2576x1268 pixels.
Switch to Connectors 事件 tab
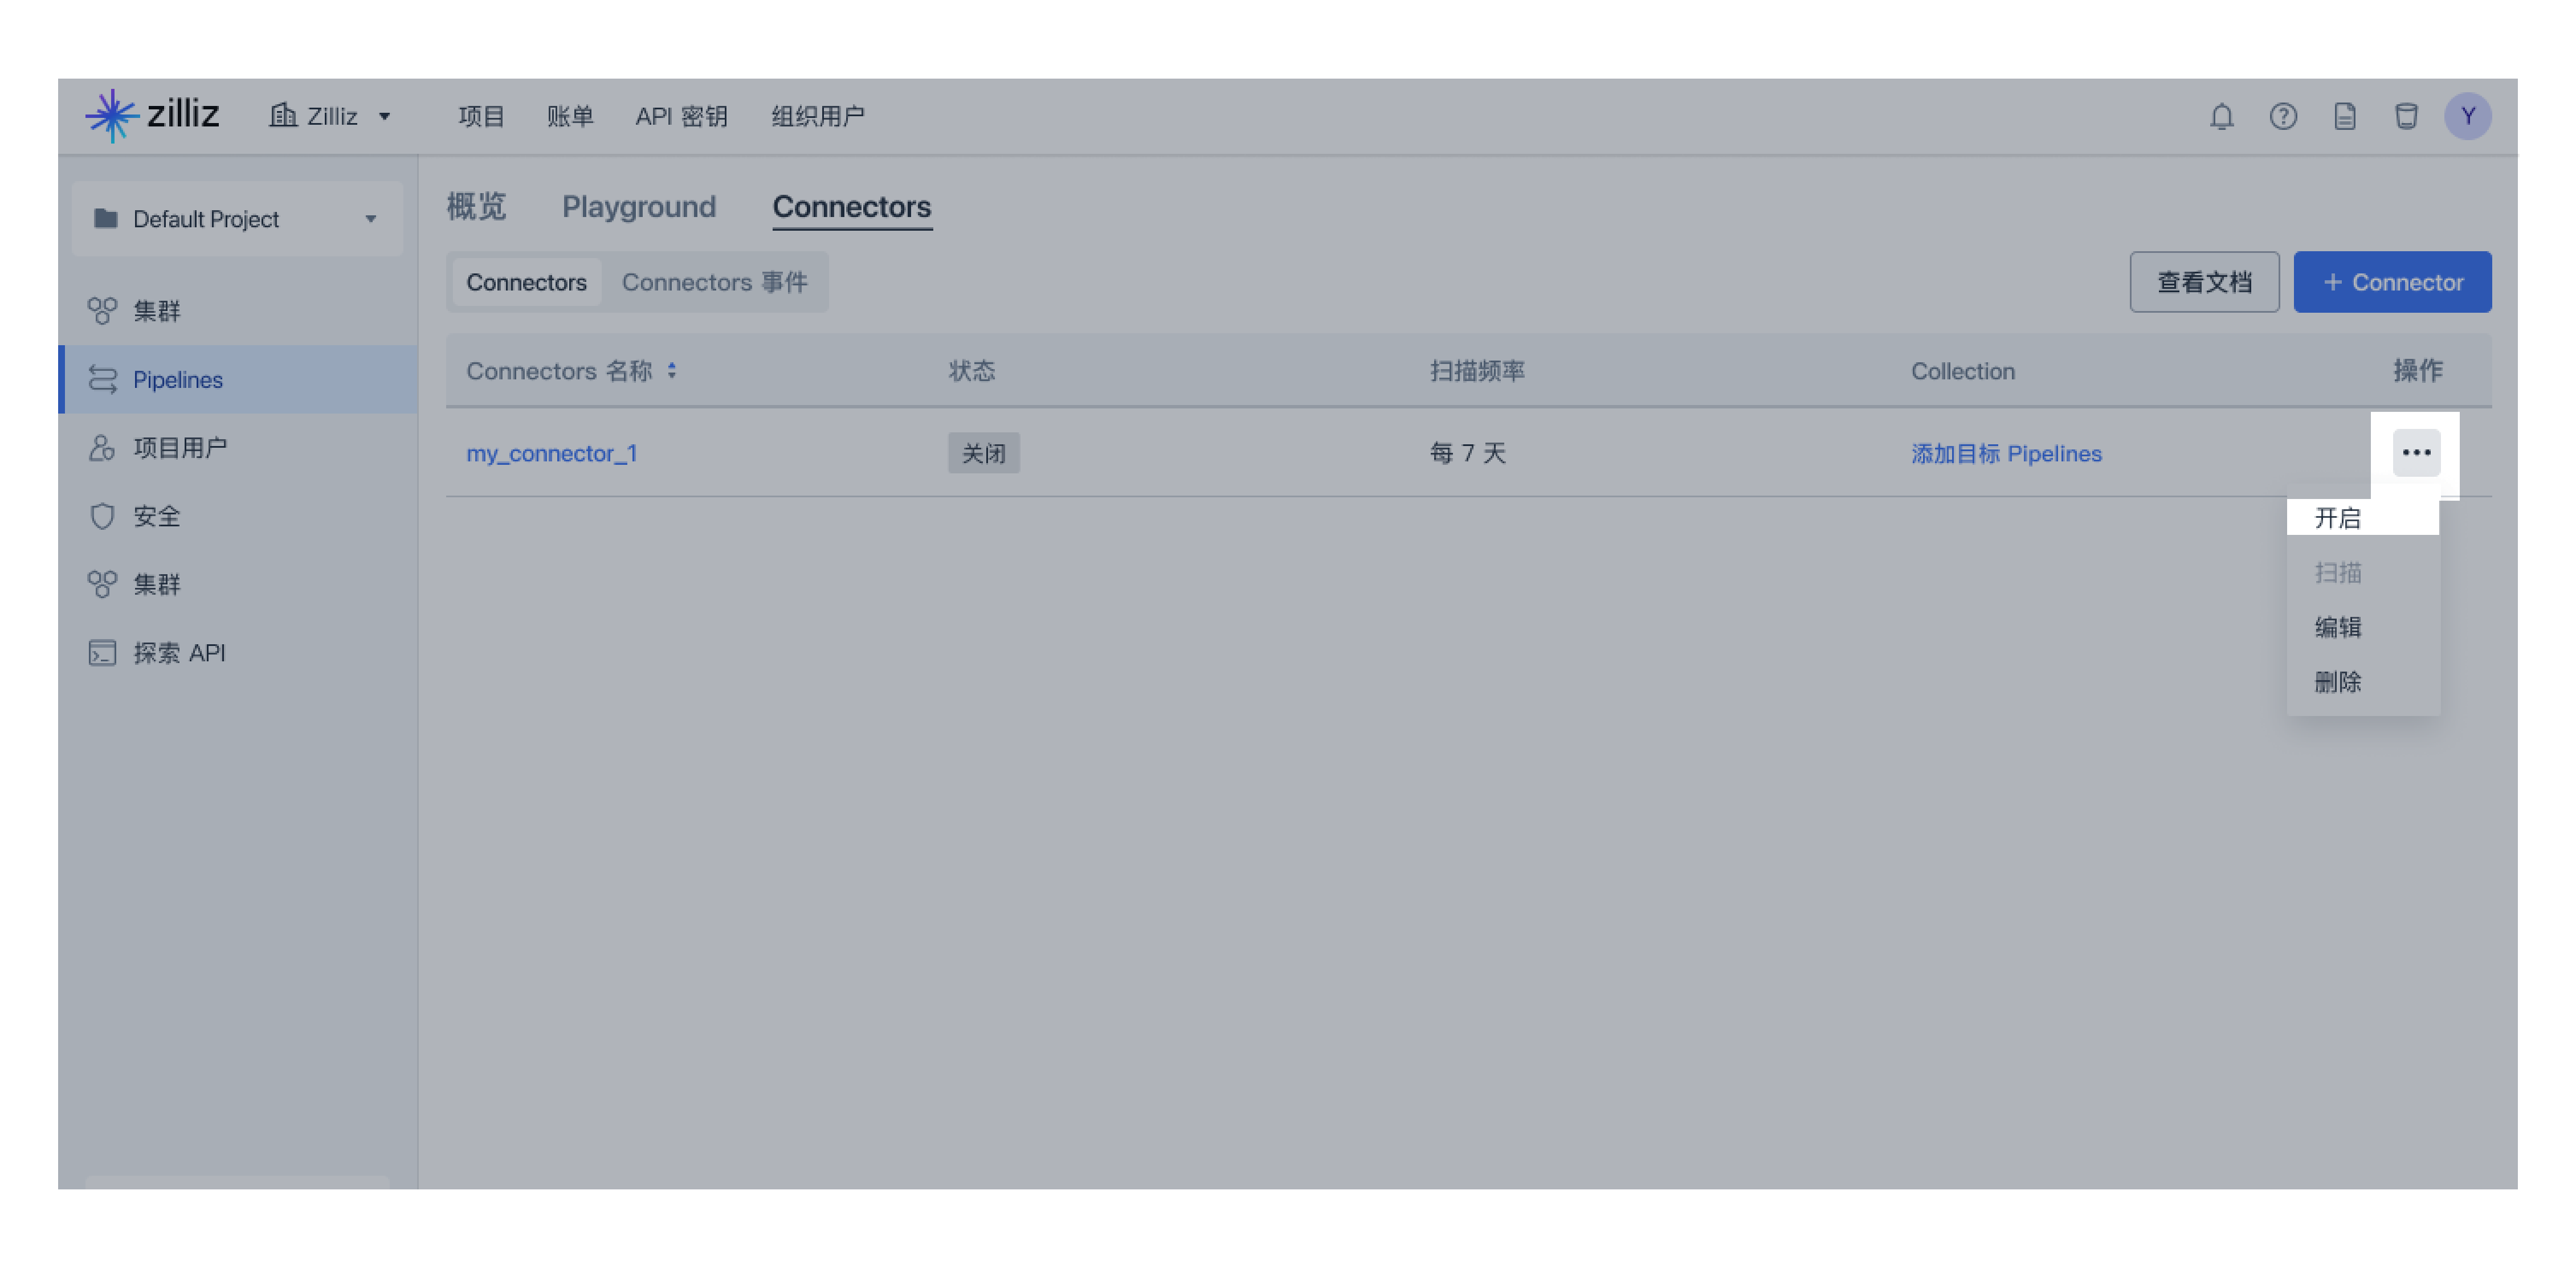715,281
